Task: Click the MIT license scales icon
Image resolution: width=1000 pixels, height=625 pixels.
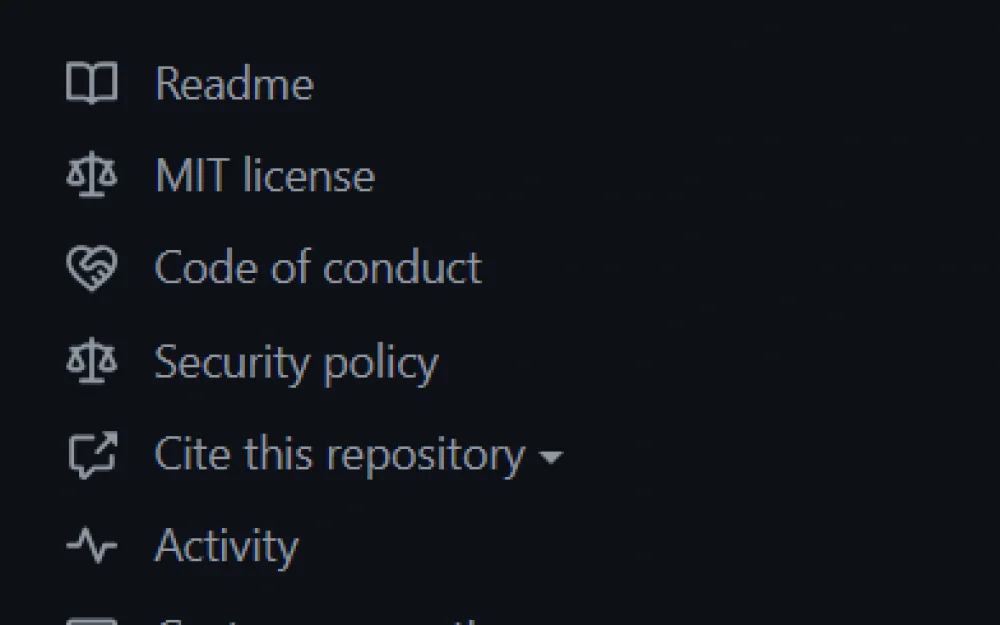Action: coord(91,177)
